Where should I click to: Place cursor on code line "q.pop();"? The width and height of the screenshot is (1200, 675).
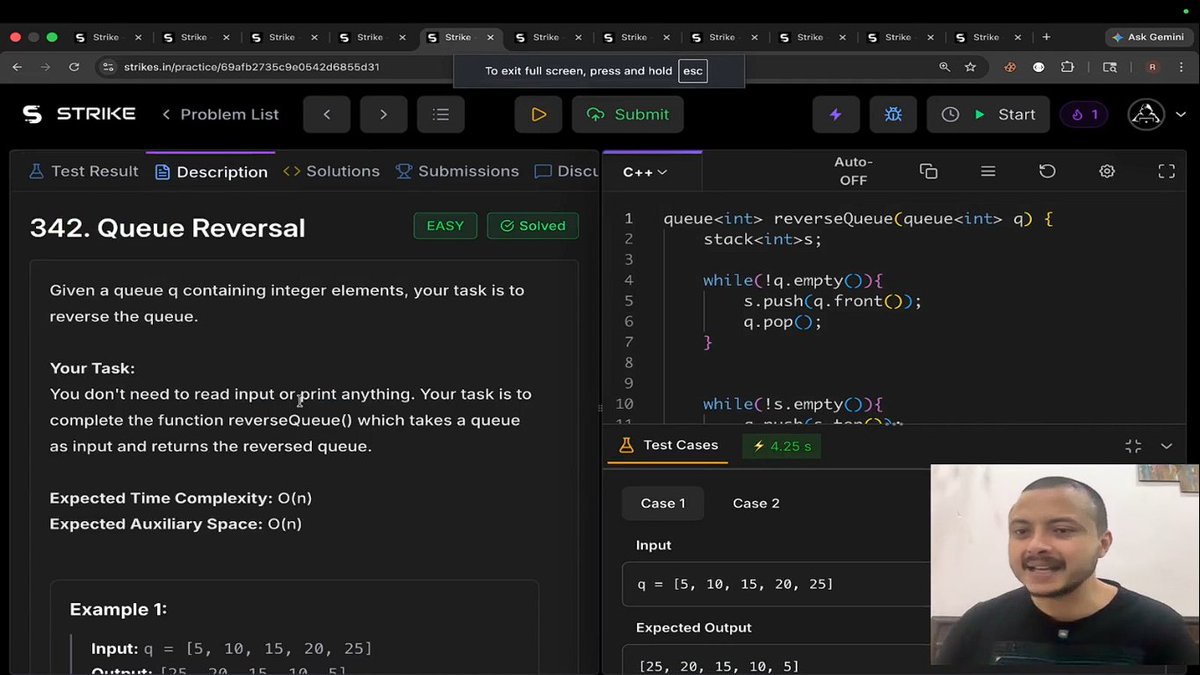[x=782, y=322]
